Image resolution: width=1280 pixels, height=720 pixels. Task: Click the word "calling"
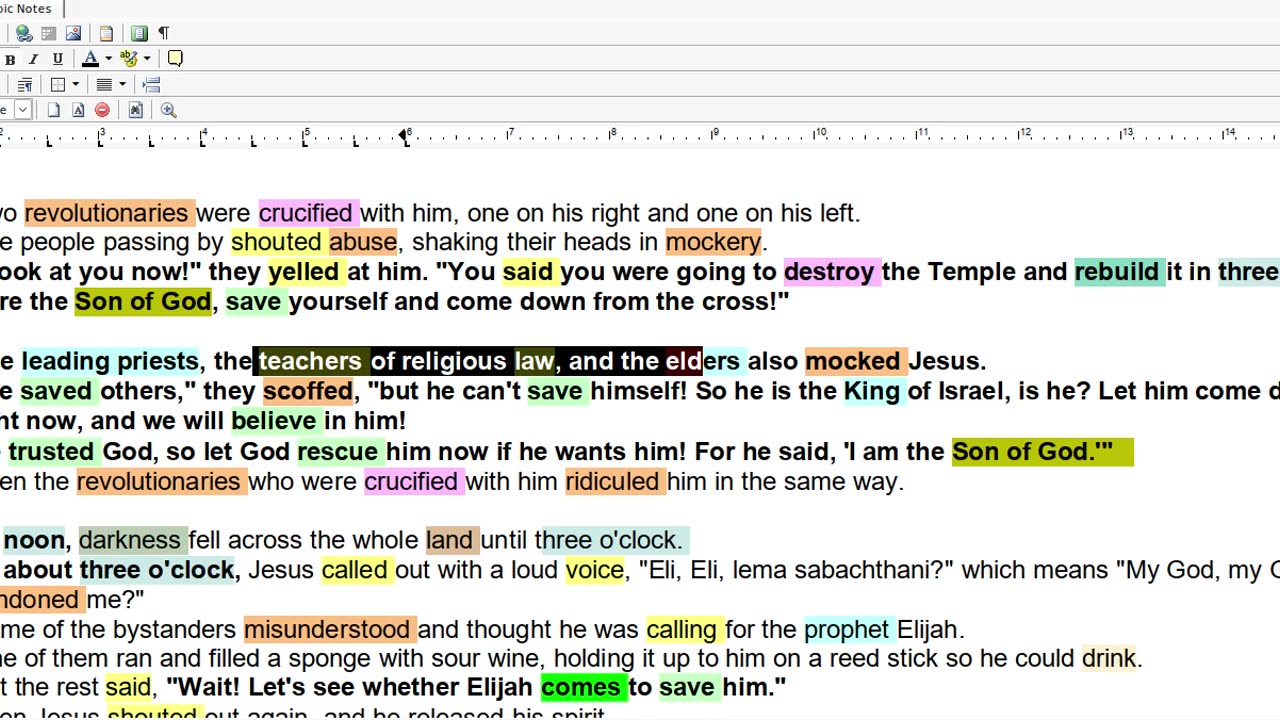[681, 629]
